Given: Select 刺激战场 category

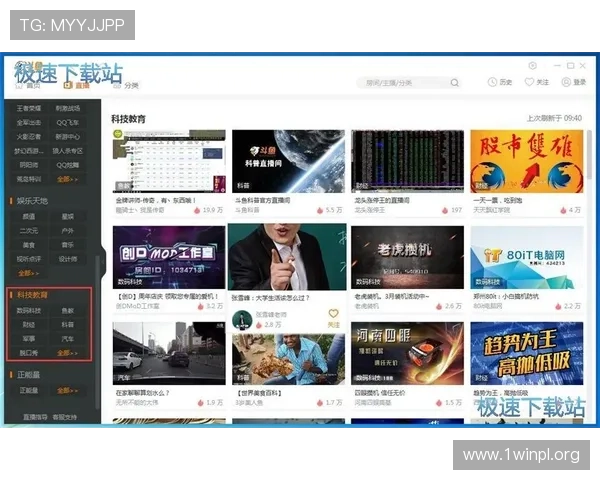Looking at the screenshot, I should 68,108.
